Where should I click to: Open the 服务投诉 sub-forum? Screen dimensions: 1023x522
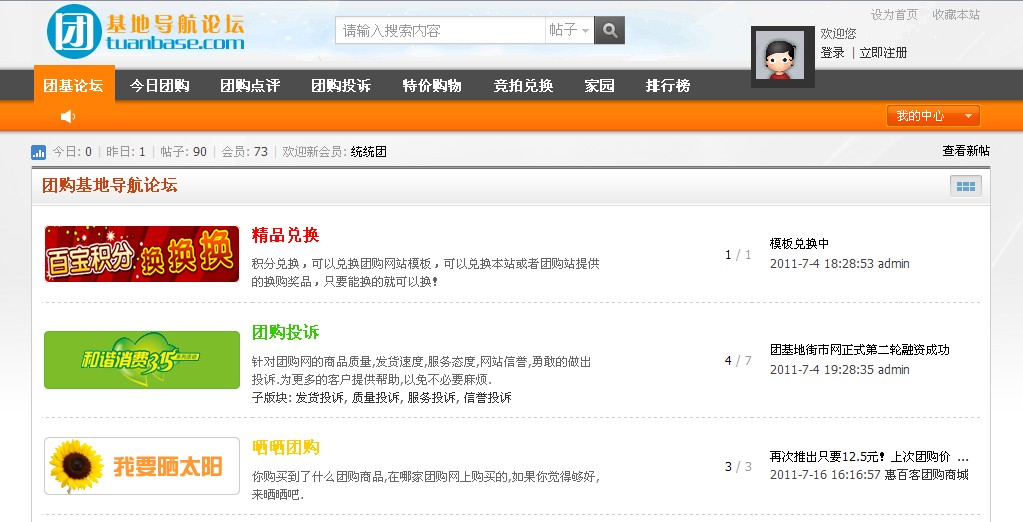(432, 397)
